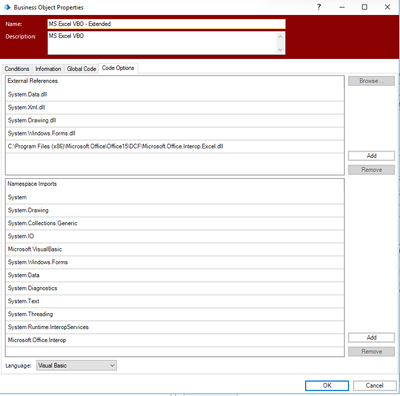The image size is (400, 396).
Task: Select the System.Windows.Forms.dll reference row
Action: click(x=175, y=134)
